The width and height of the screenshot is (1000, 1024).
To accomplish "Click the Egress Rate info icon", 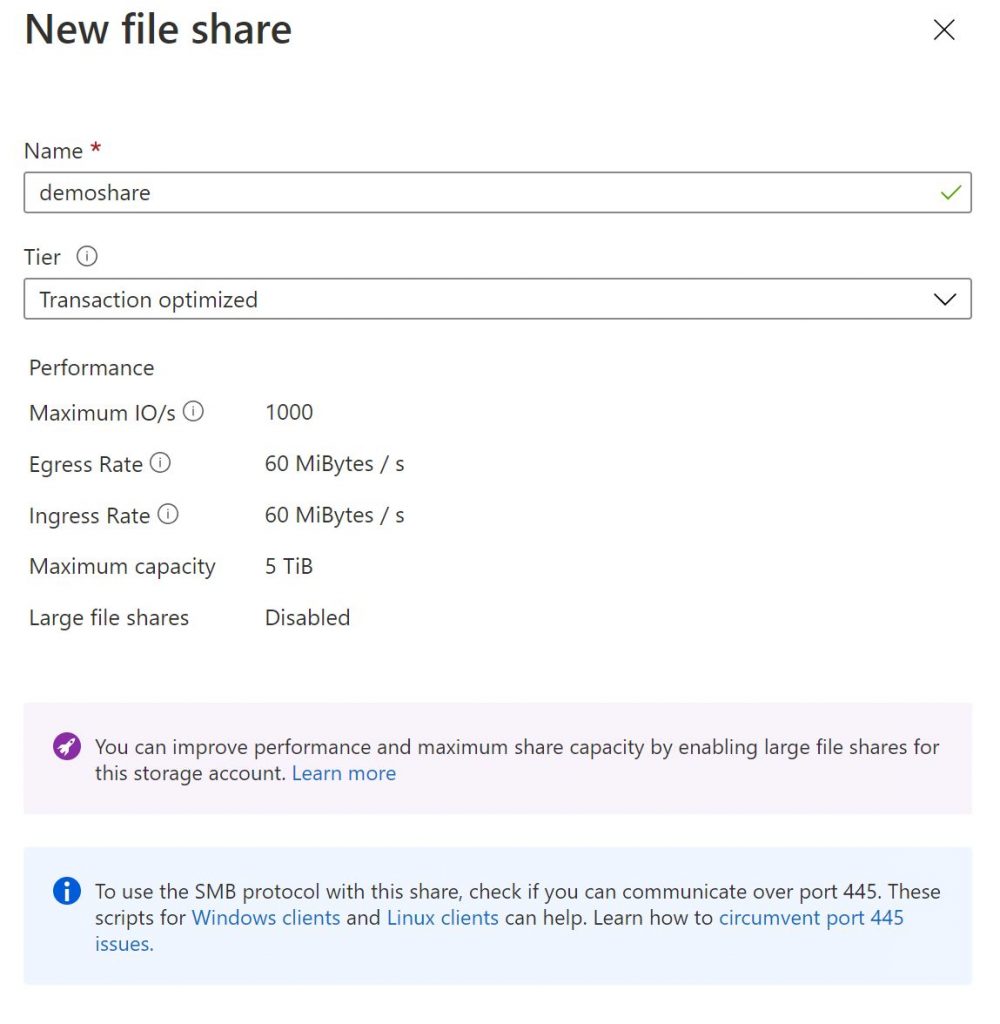I will pos(160,464).
